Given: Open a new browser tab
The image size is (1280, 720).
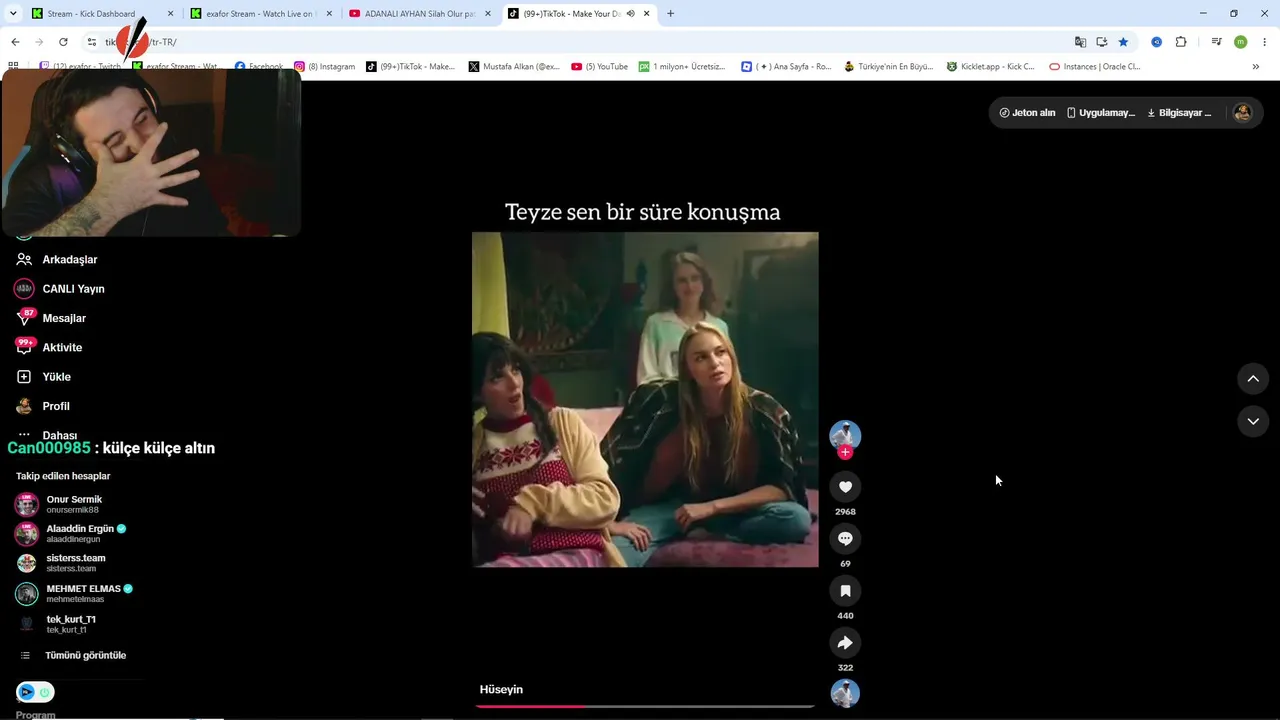Looking at the screenshot, I should pos(670,14).
